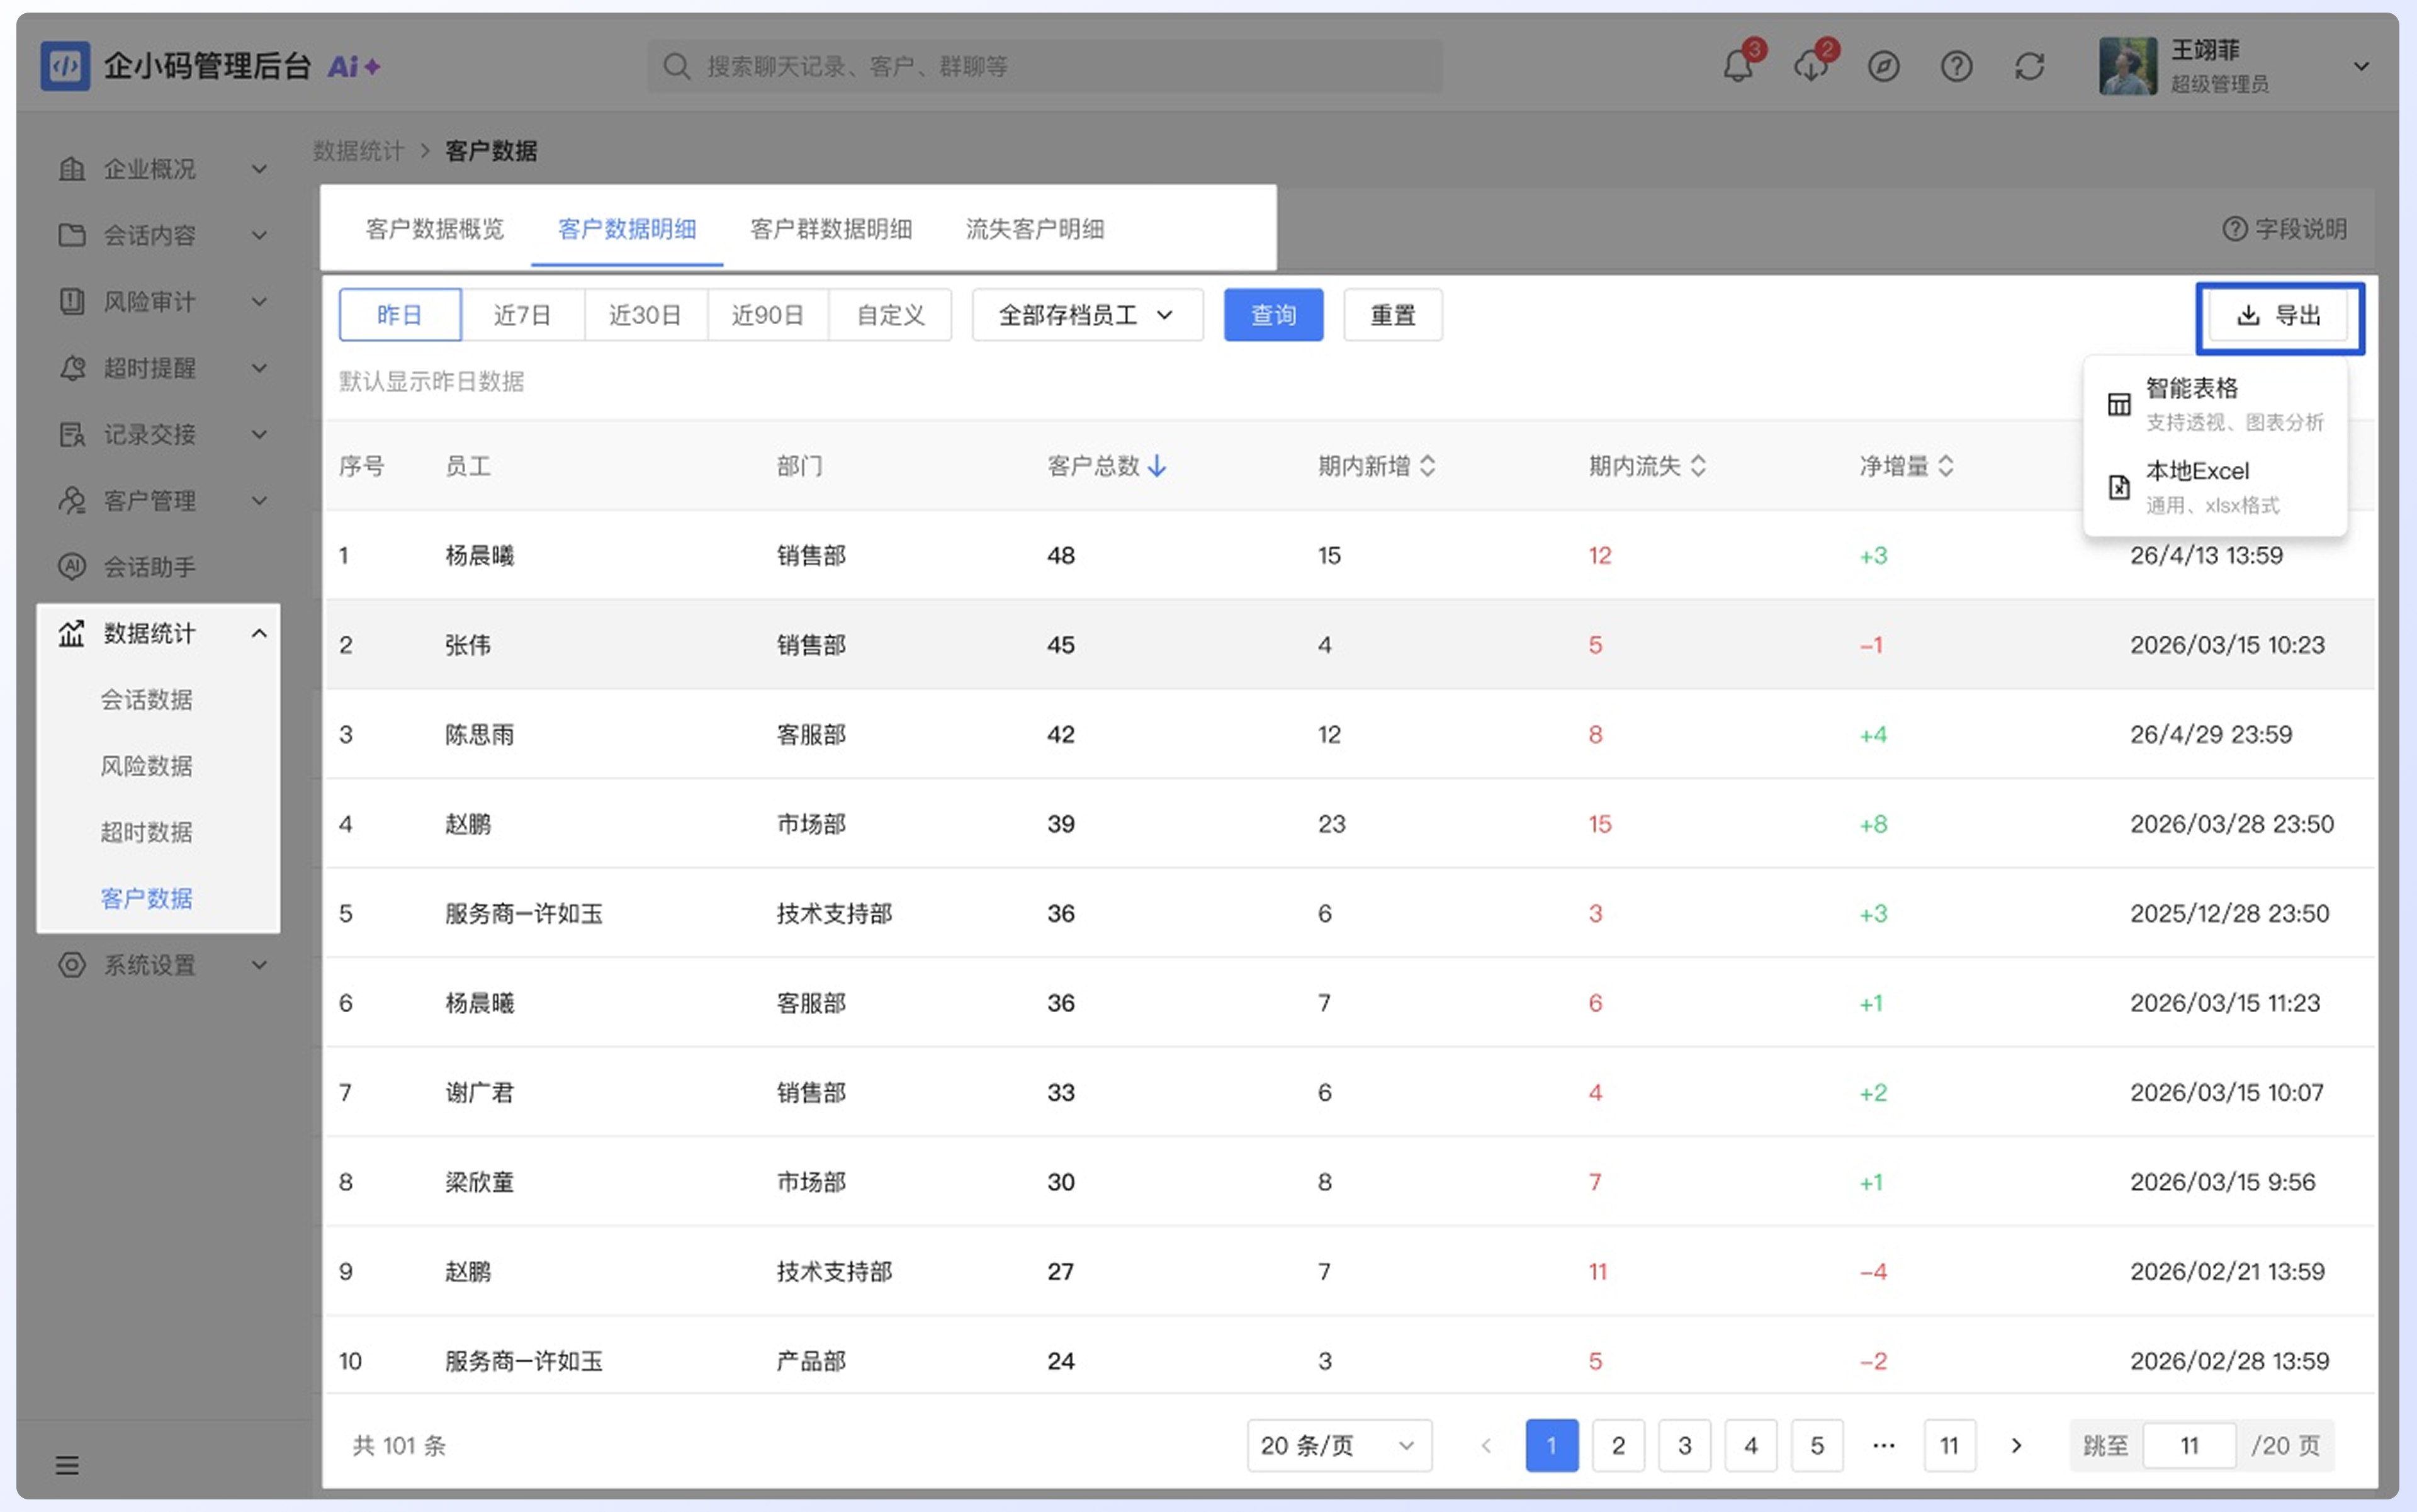This screenshot has height=1512, width=2417.
Task: Open the 全部存档员工 dropdown
Action: pos(1087,315)
